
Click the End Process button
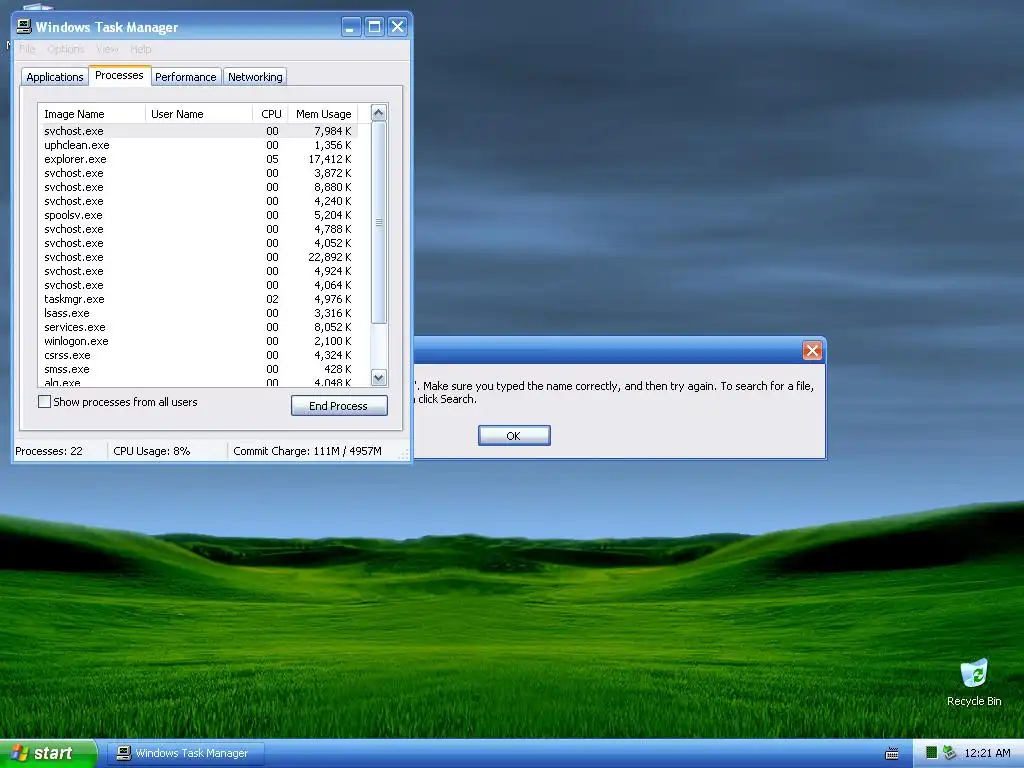339,406
